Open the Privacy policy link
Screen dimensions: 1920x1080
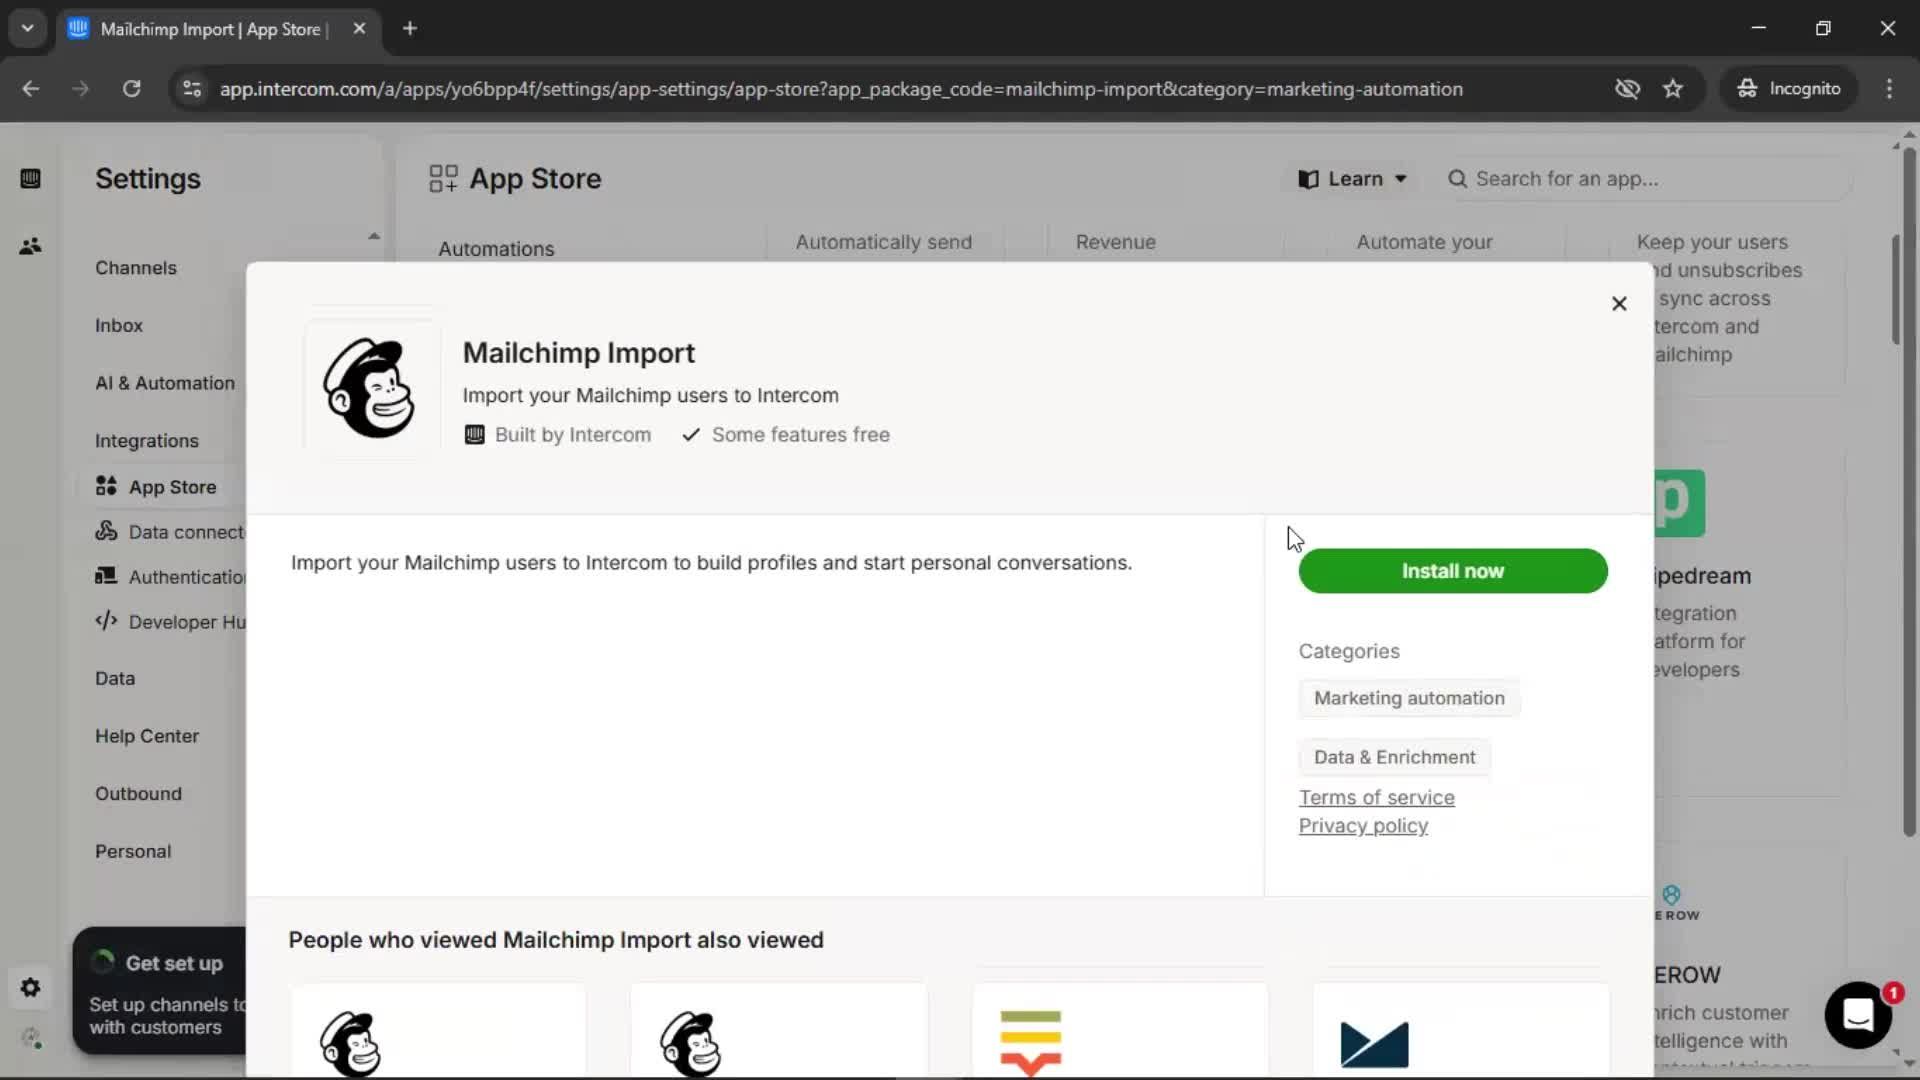pos(1363,825)
